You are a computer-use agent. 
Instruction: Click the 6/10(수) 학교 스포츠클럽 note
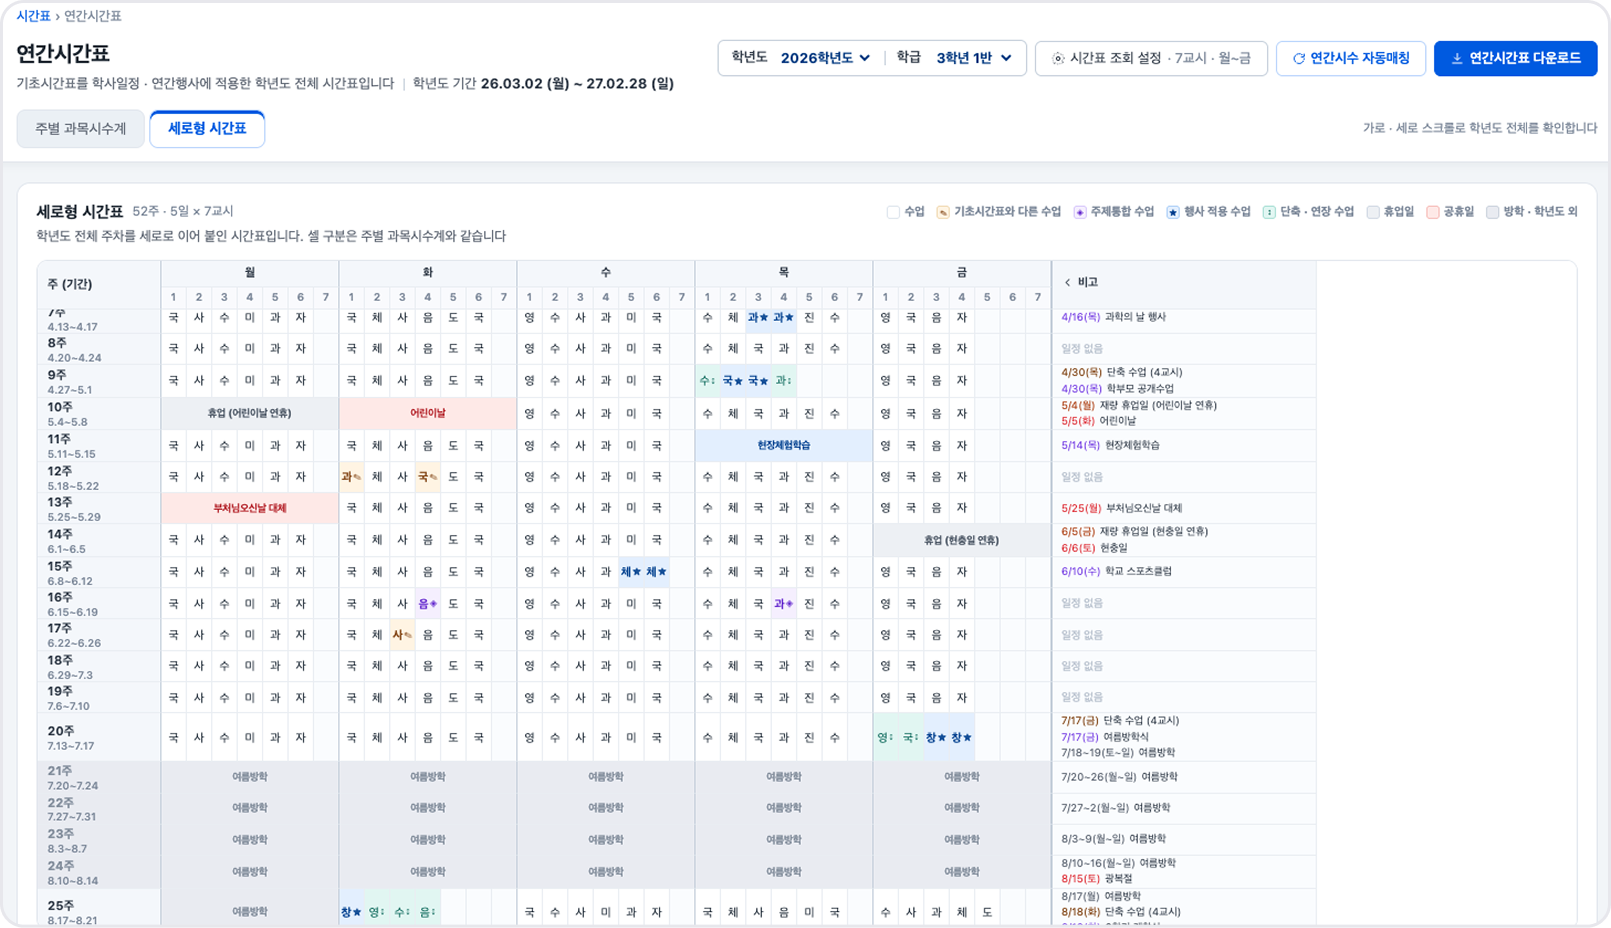[1116, 572]
